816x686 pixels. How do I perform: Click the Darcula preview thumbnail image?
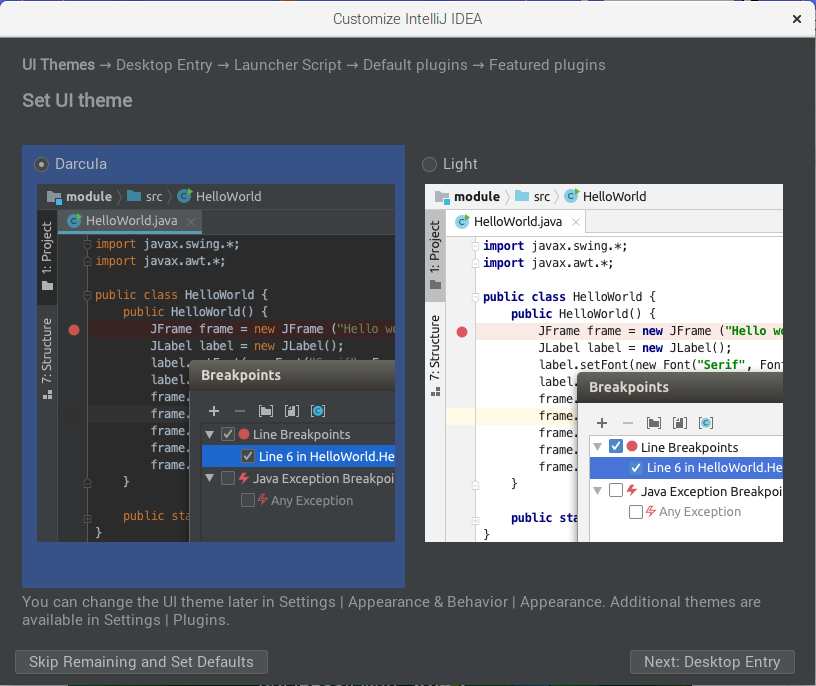[x=216, y=363]
